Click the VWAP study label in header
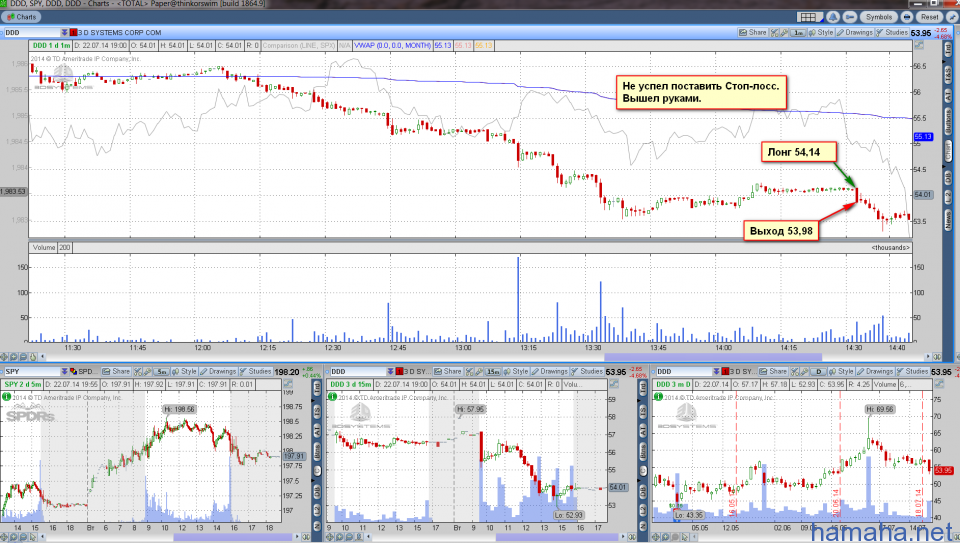960x543 pixels. pos(392,45)
